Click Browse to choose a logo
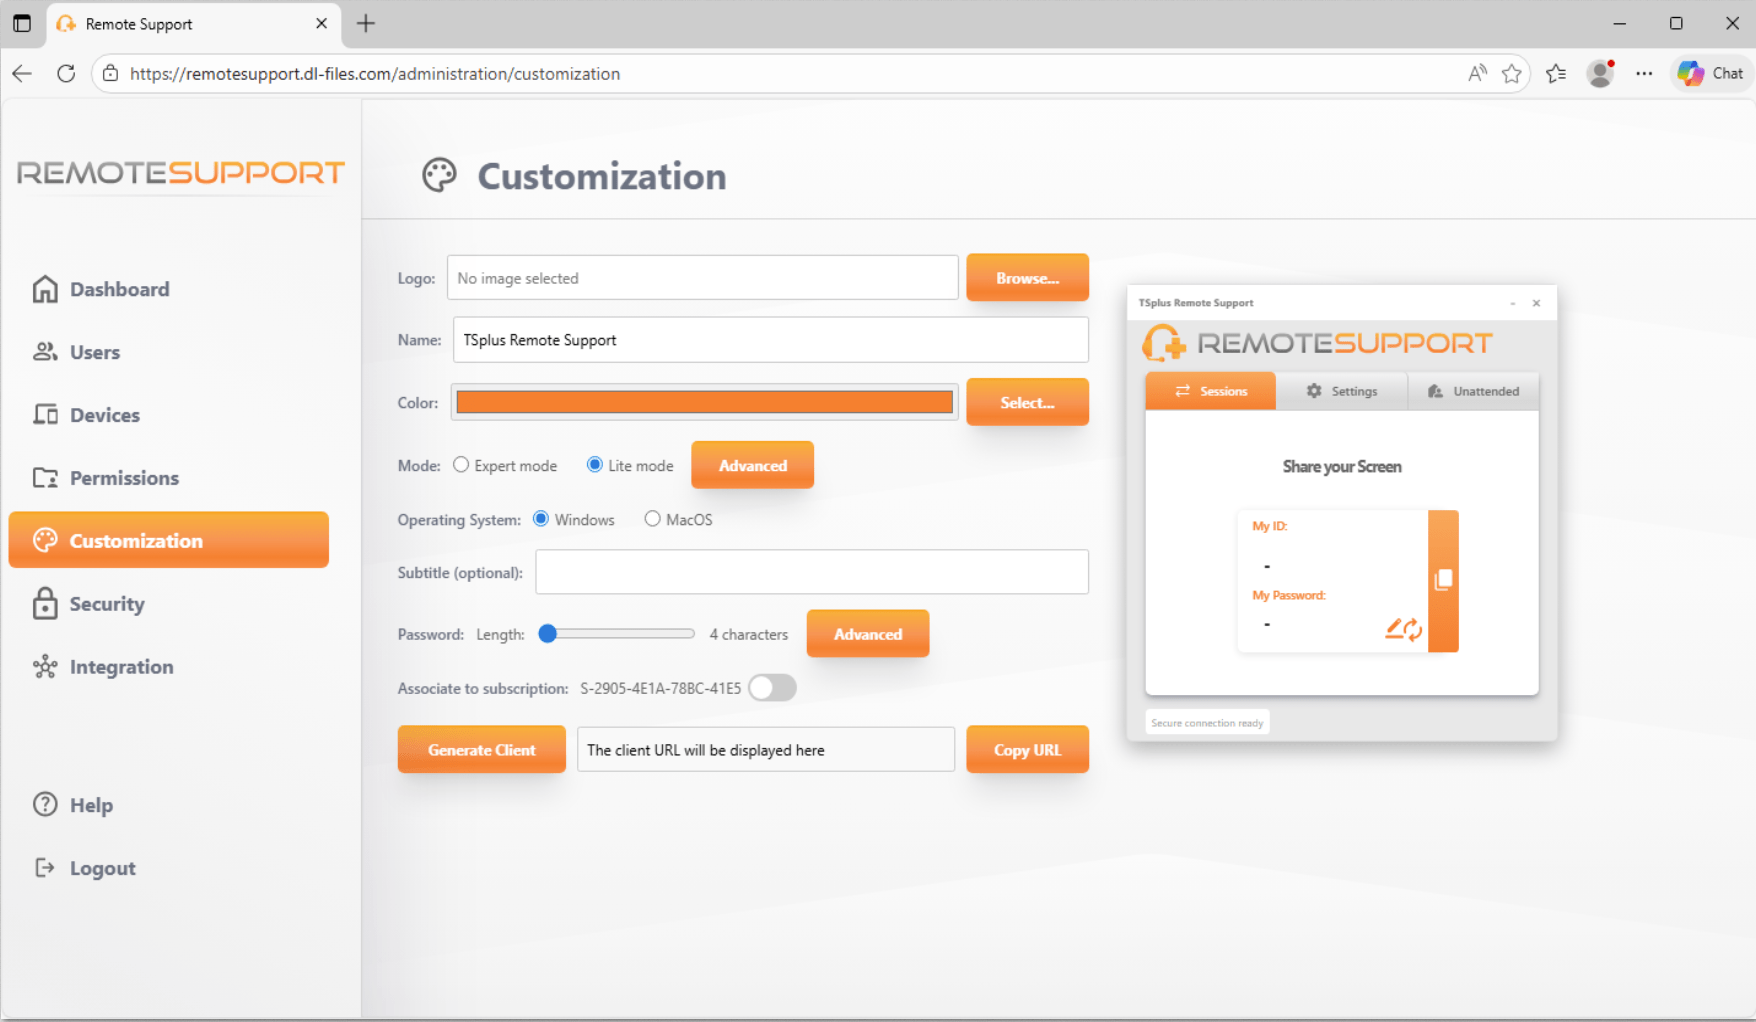Viewport: 1756px width, 1022px height. (x=1027, y=278)
